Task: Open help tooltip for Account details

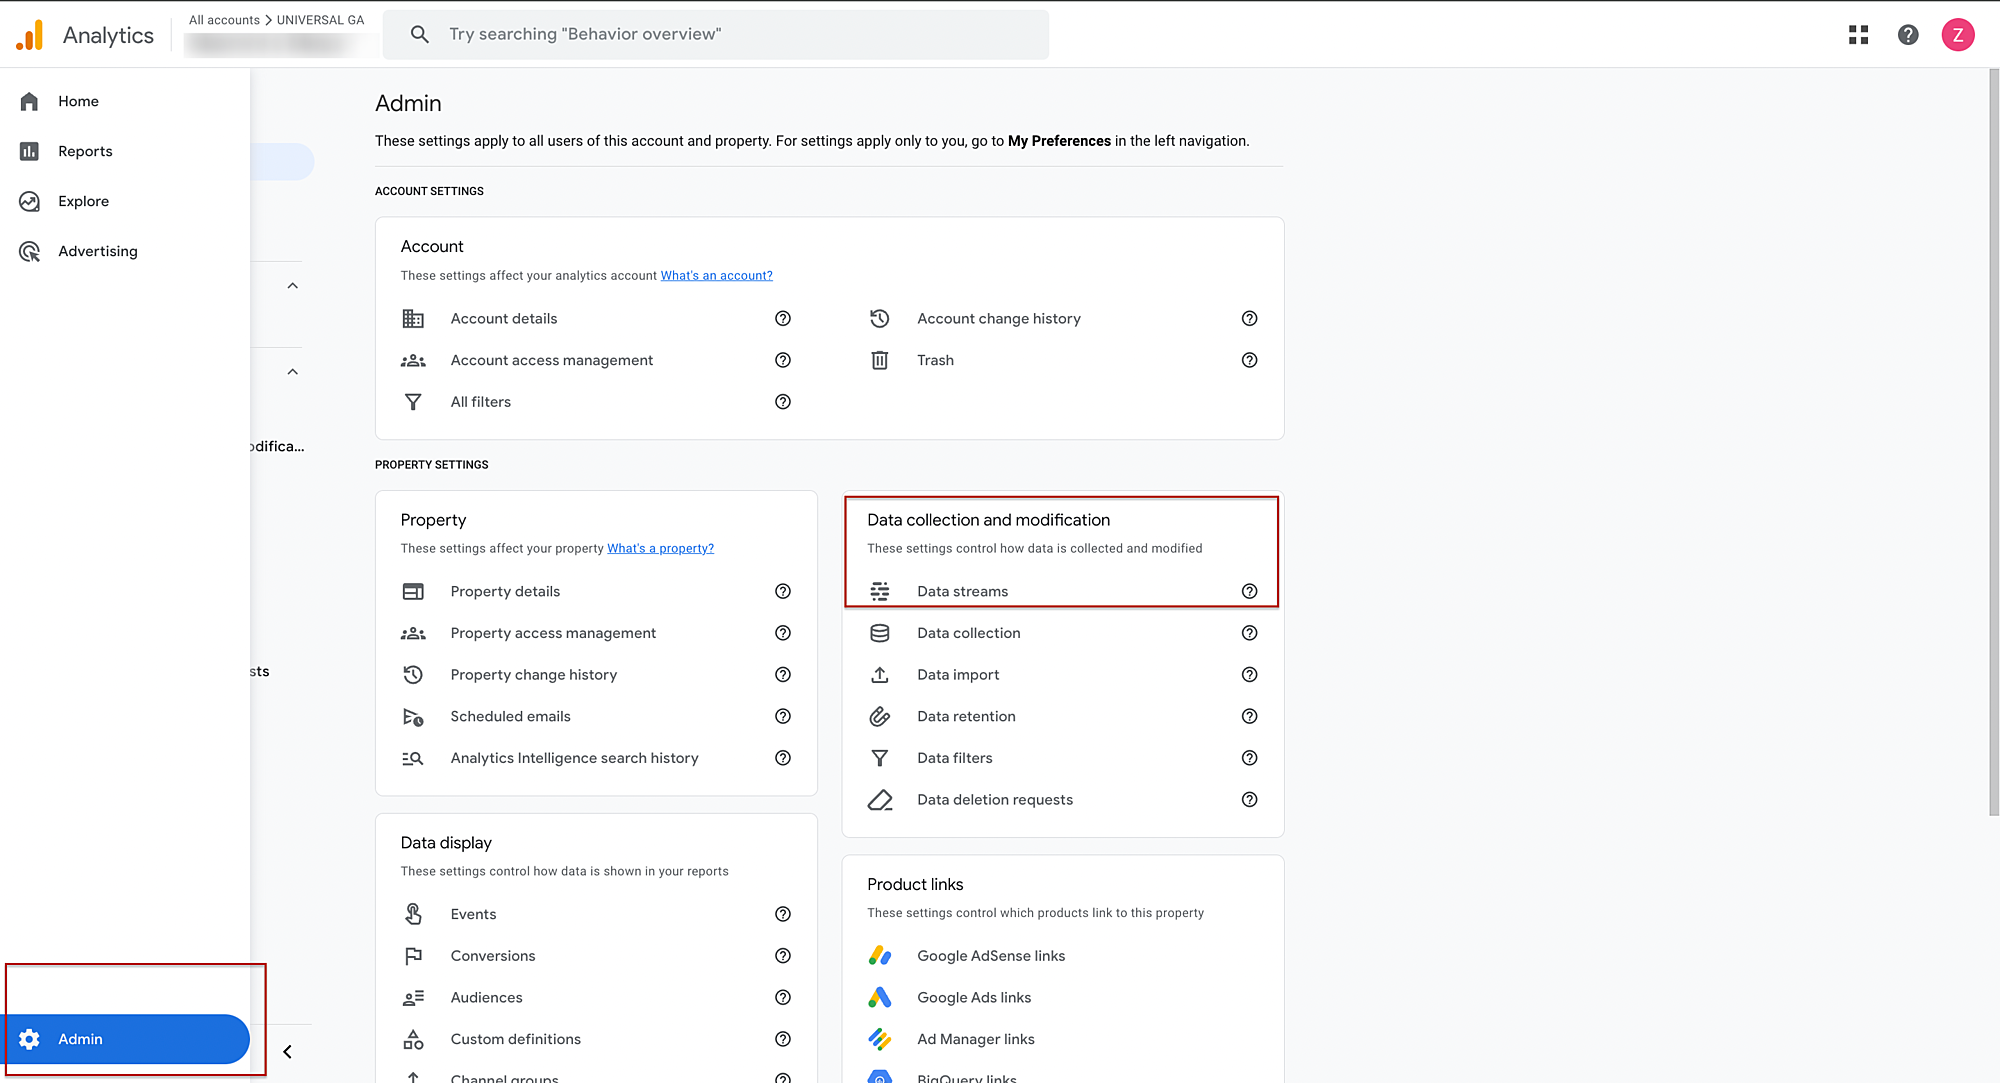Action: 783,318
